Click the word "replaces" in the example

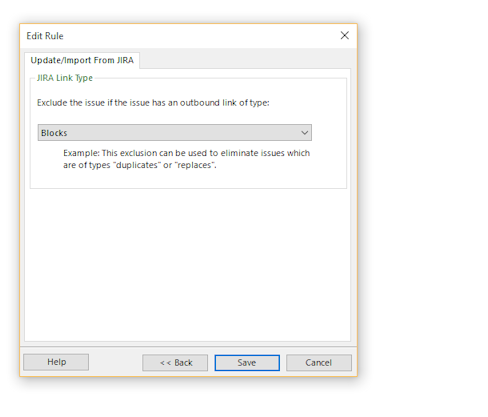pos(194,165)
